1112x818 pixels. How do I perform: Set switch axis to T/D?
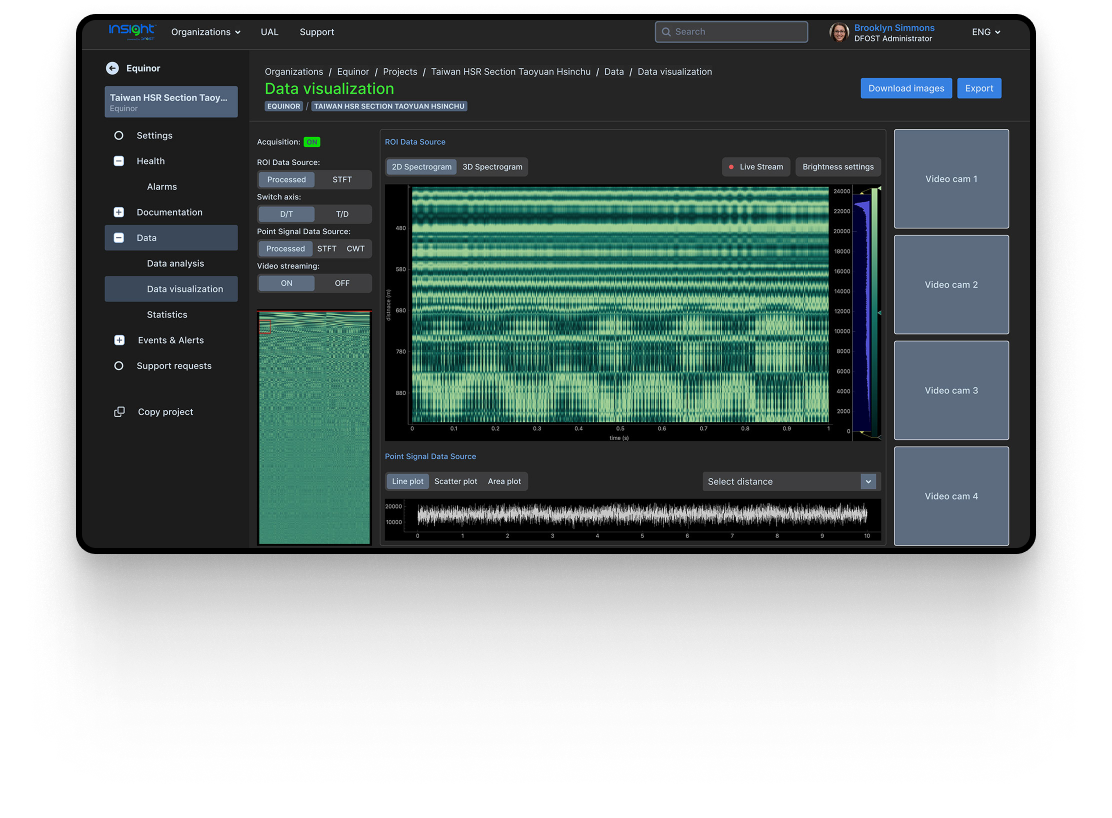click(x=342, y=214)
